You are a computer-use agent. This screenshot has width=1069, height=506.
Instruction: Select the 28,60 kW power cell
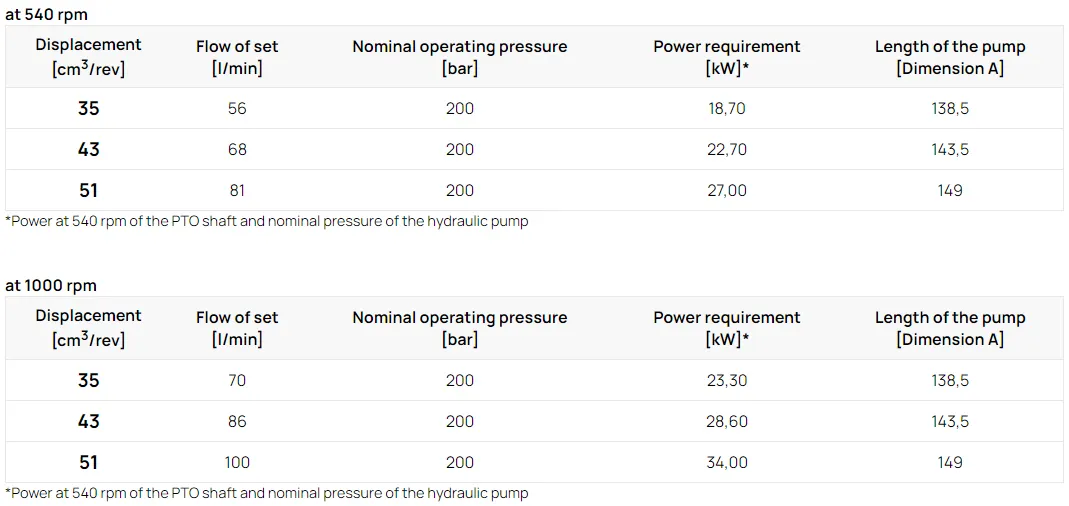(727, 421)
